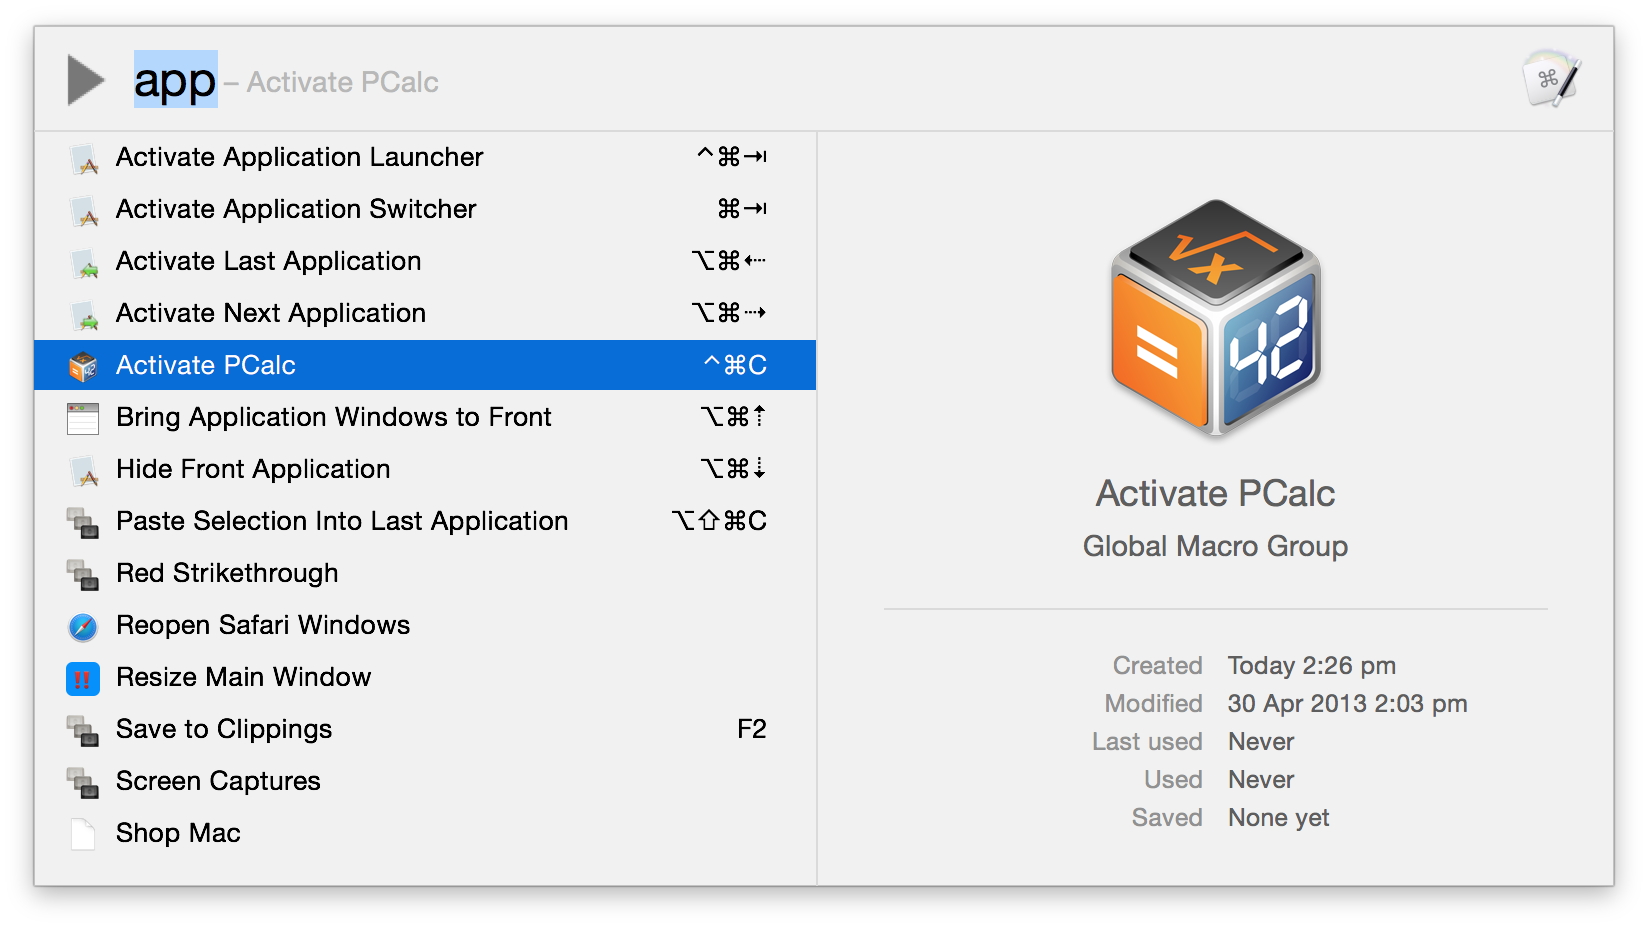This screenshot has width=1648, height=928.
Task: Choose Paste Selection Into Last Application
Action: coord(342,521)
